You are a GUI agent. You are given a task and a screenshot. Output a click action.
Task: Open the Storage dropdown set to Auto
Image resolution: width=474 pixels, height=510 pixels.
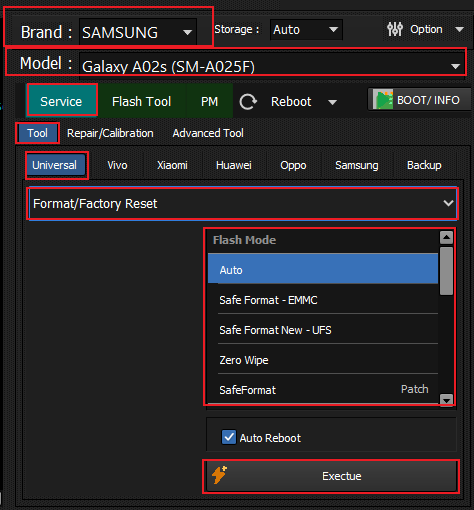(x=306, y=30)
